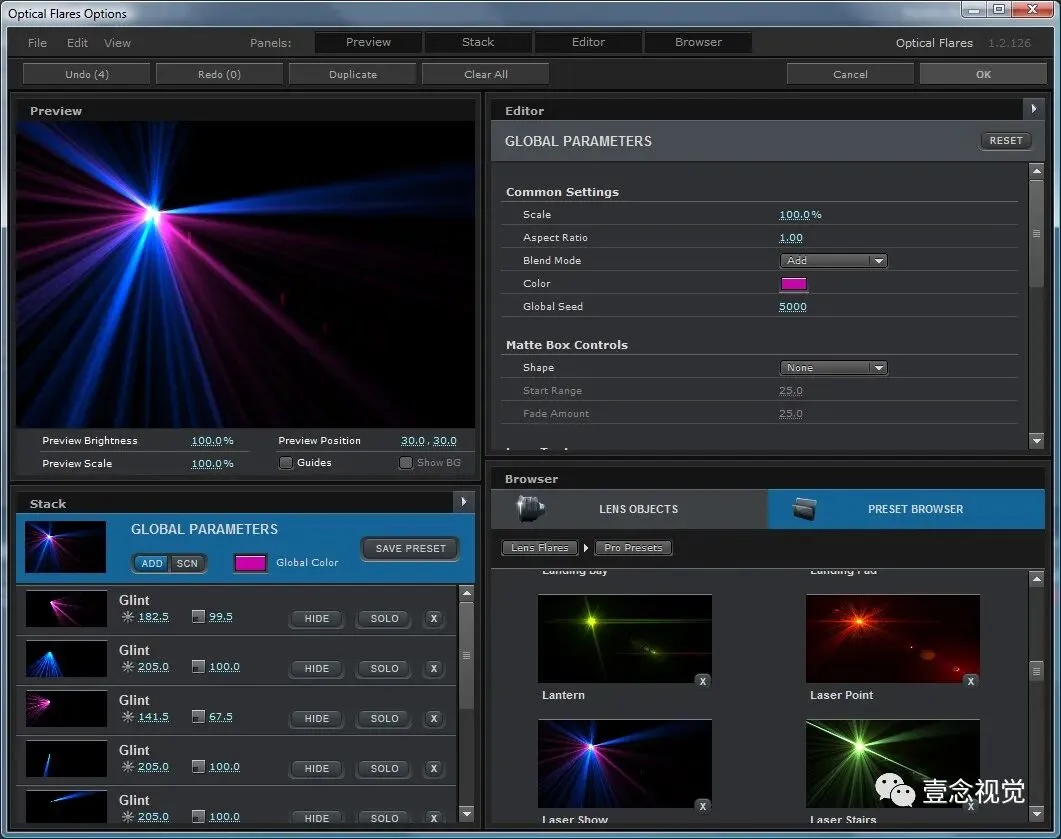The image size is (1061, 839).
Task: Click the Save Preset button
Action: [x=410, y=548]
